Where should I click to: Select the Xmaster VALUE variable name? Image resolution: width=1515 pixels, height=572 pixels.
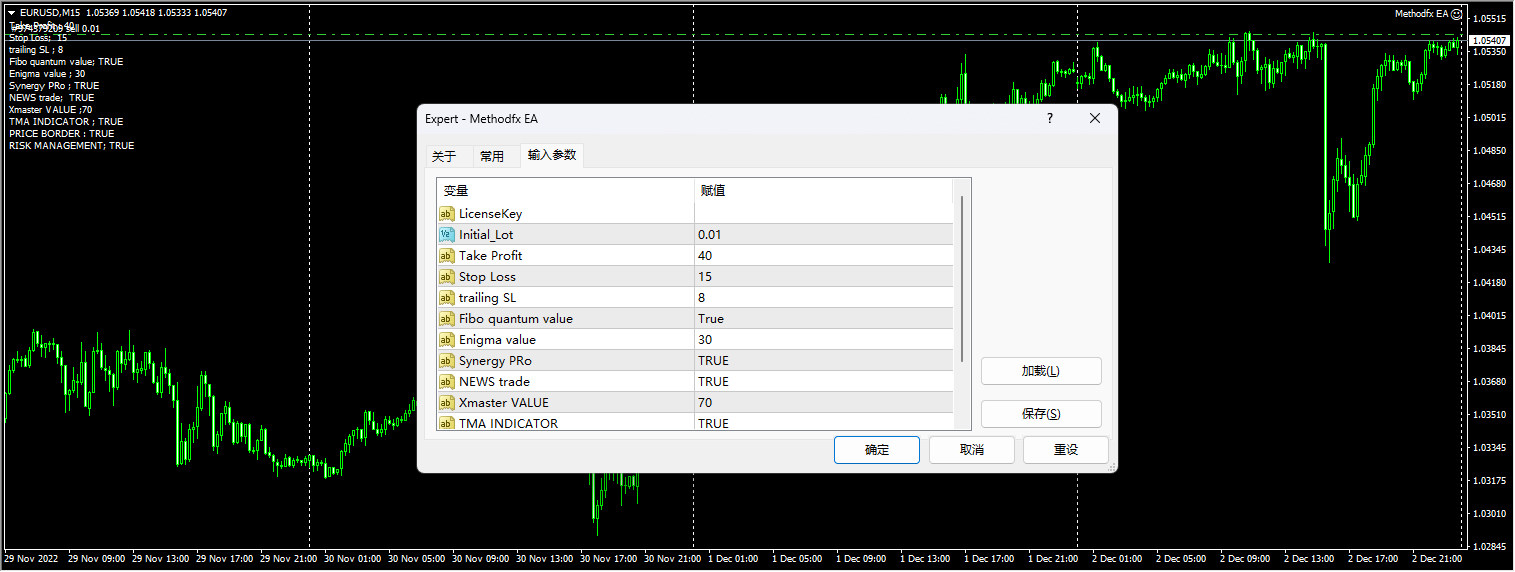point(504,403)
